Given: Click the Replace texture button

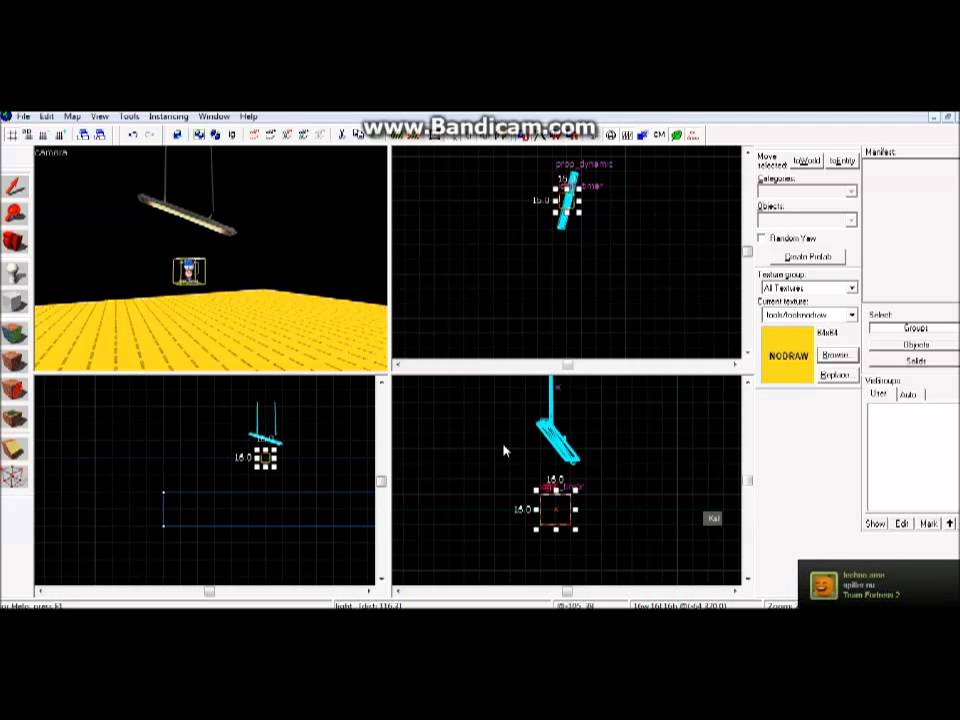Looking at the screenshot, I should 837,375.
